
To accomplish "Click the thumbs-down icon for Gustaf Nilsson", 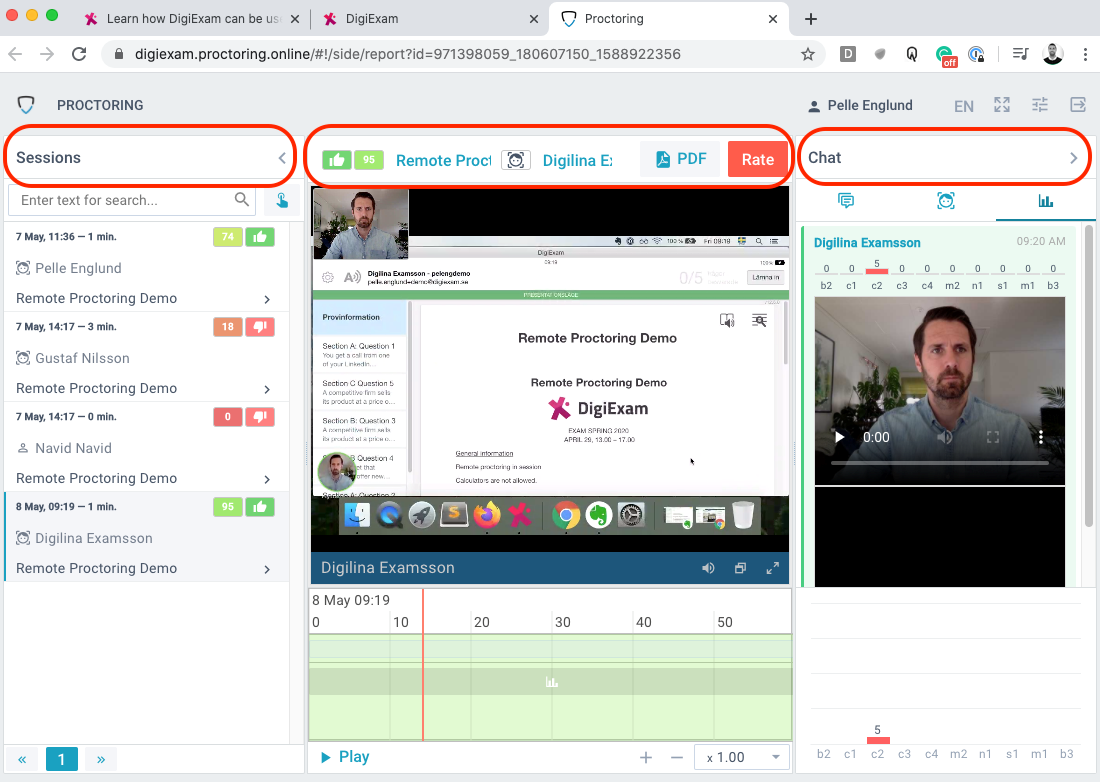I will click(260, 327).
